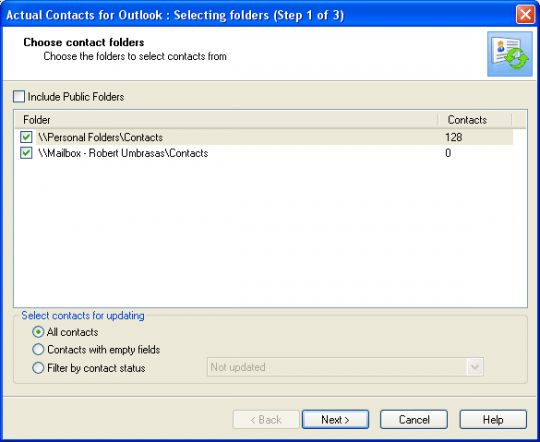The height and width of the screenshot is (442, 540).
Task: Sort by the Contacts column header
Action: [x=475, y=120]
